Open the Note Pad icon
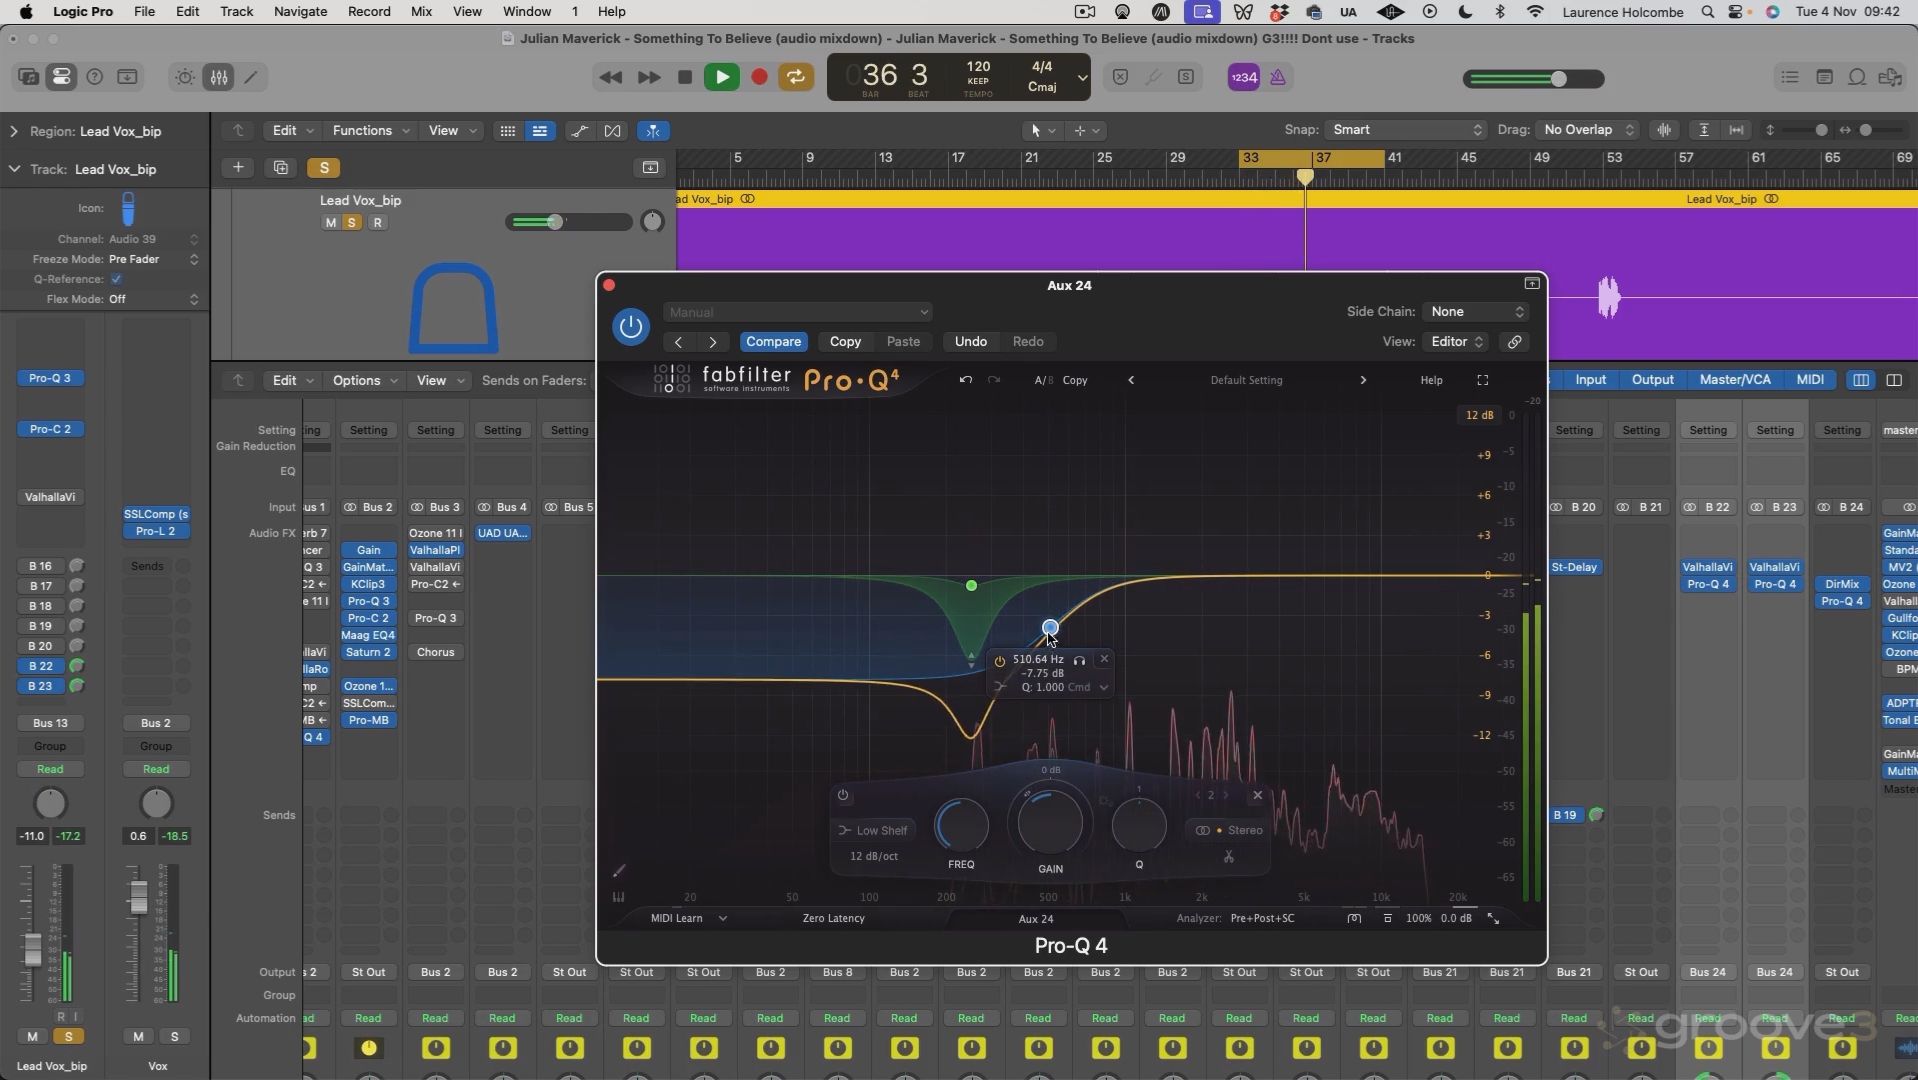 (x=1824, y=77)
